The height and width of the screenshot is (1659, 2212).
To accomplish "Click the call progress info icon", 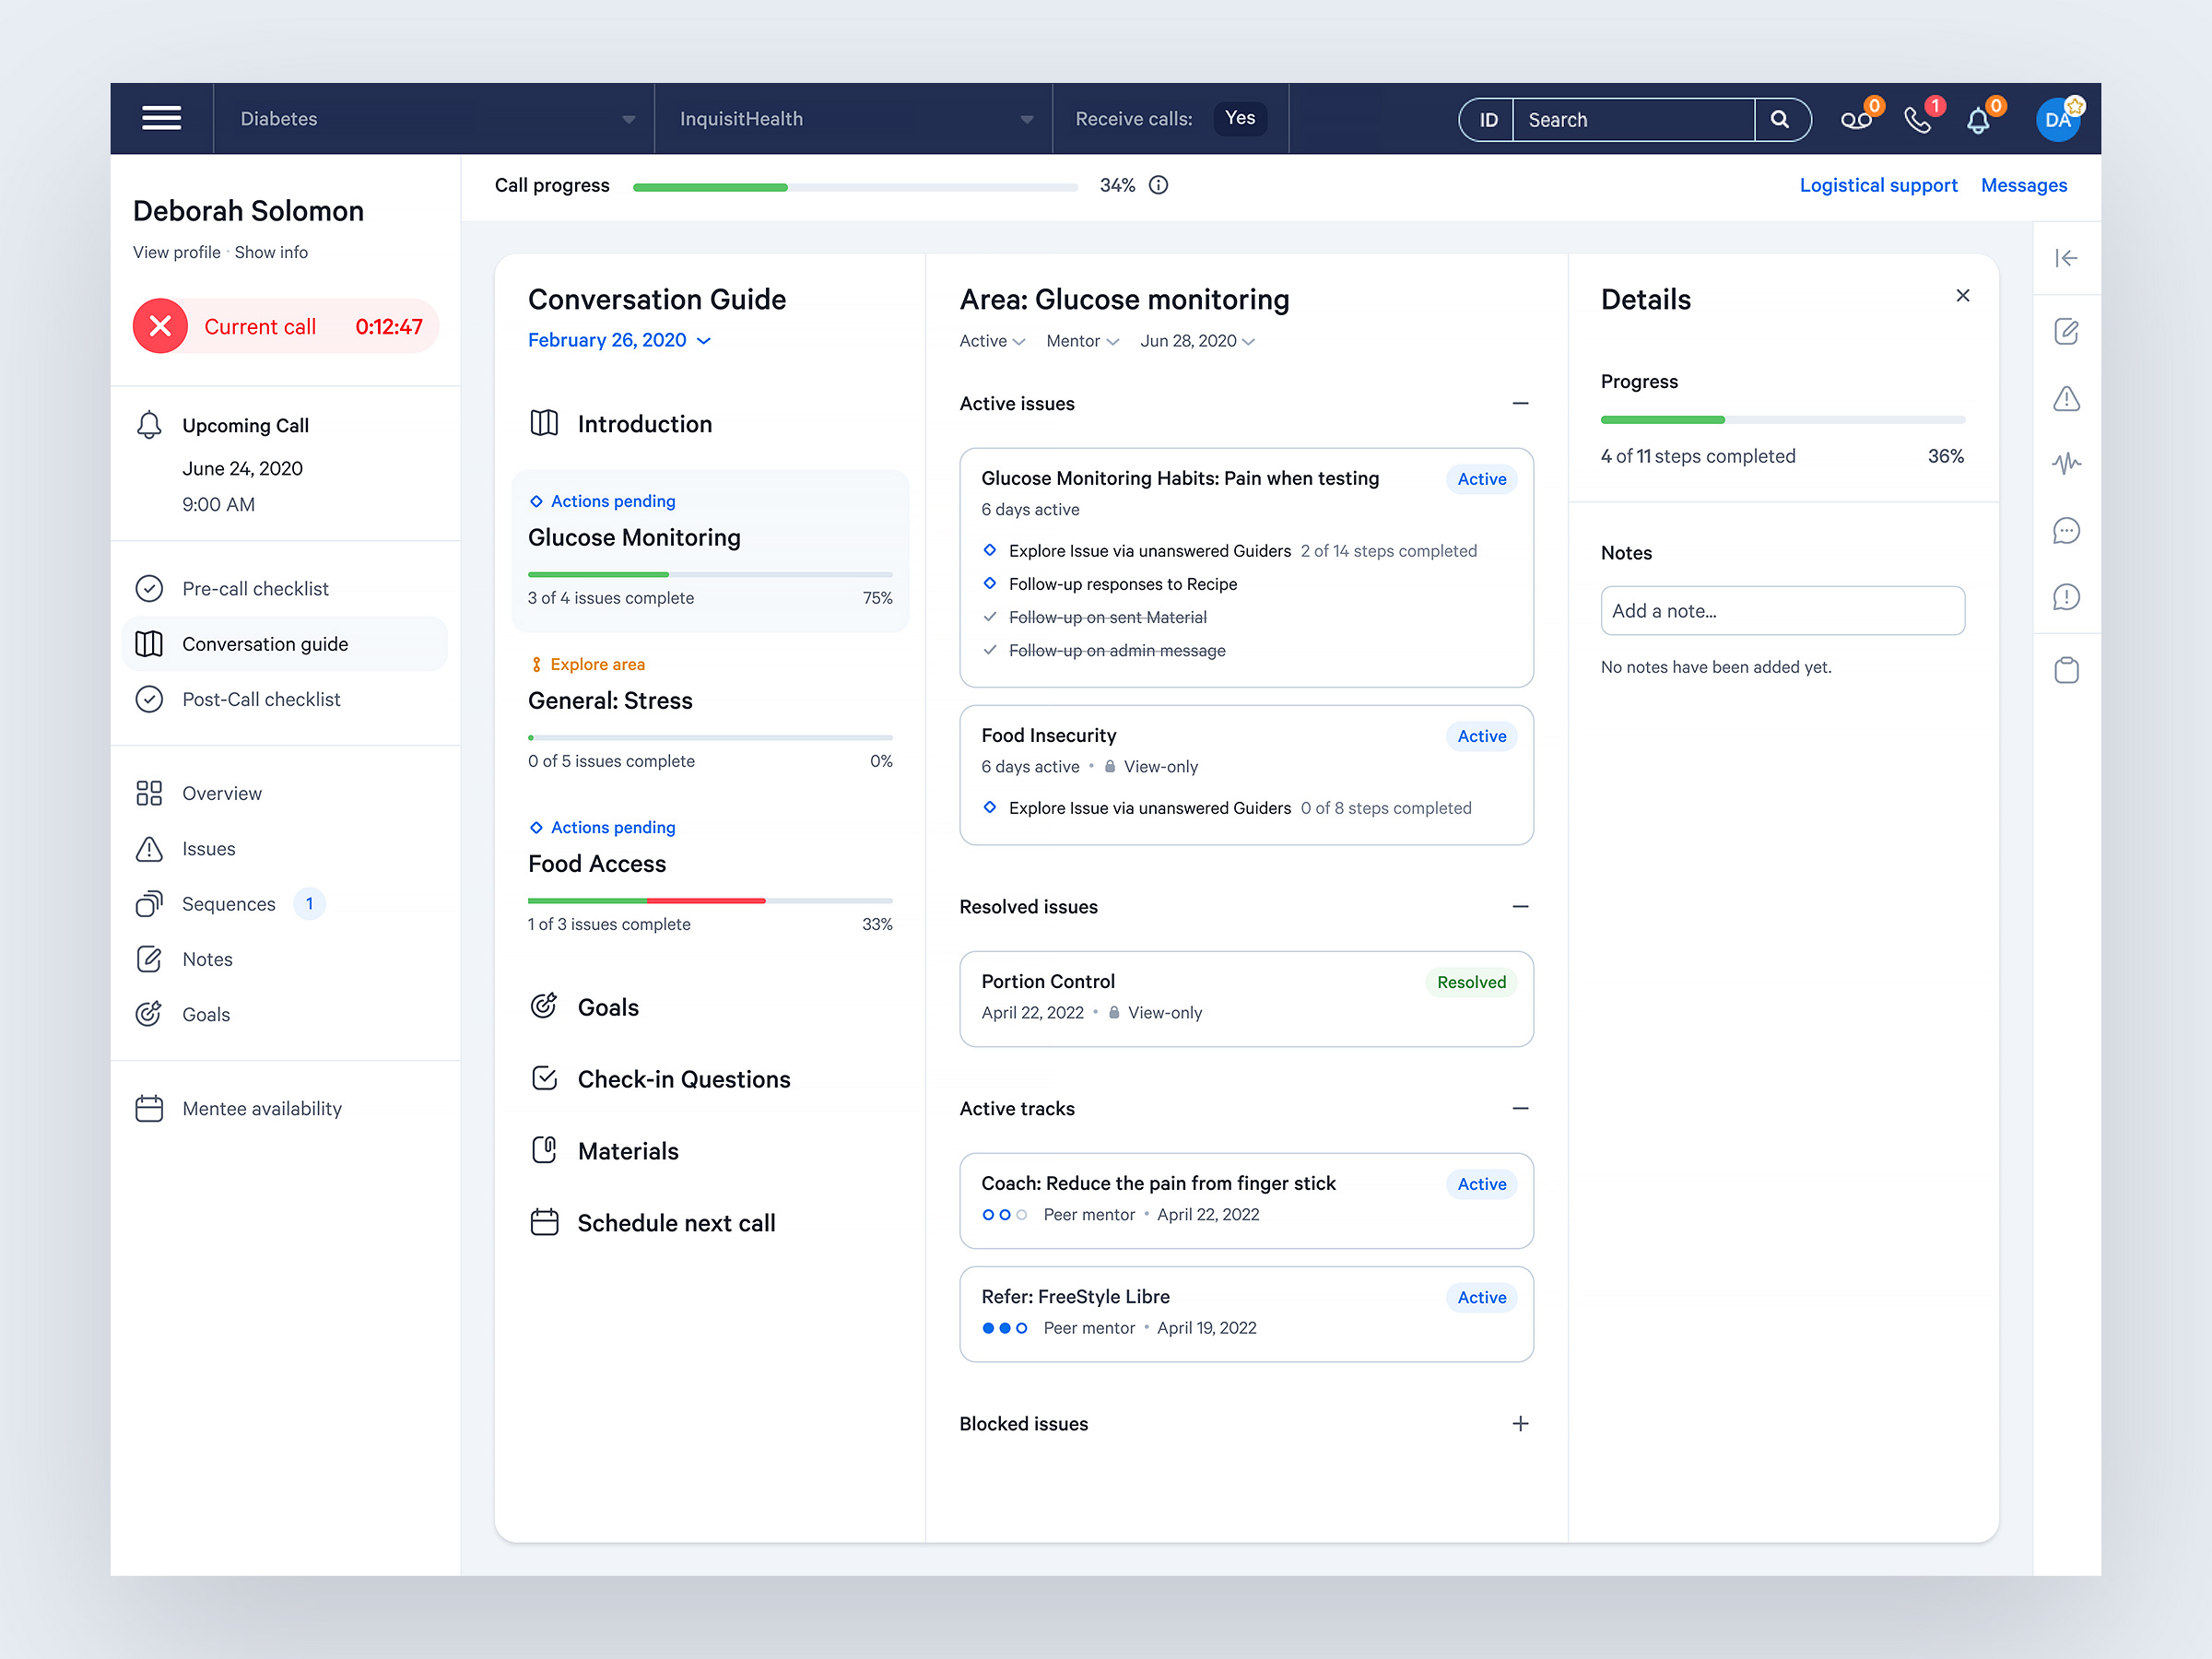I will click(1158, 185).
